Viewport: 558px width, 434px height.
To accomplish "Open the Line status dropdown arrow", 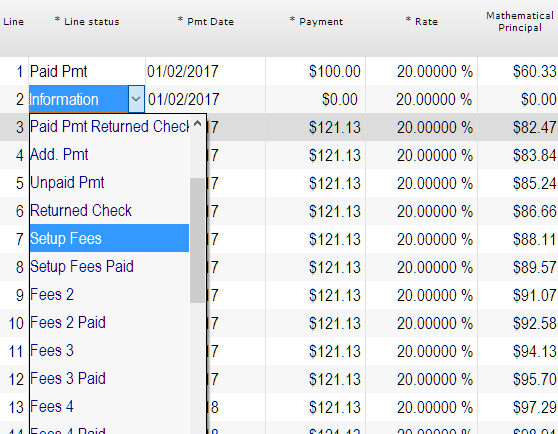I will pos(136,99).
